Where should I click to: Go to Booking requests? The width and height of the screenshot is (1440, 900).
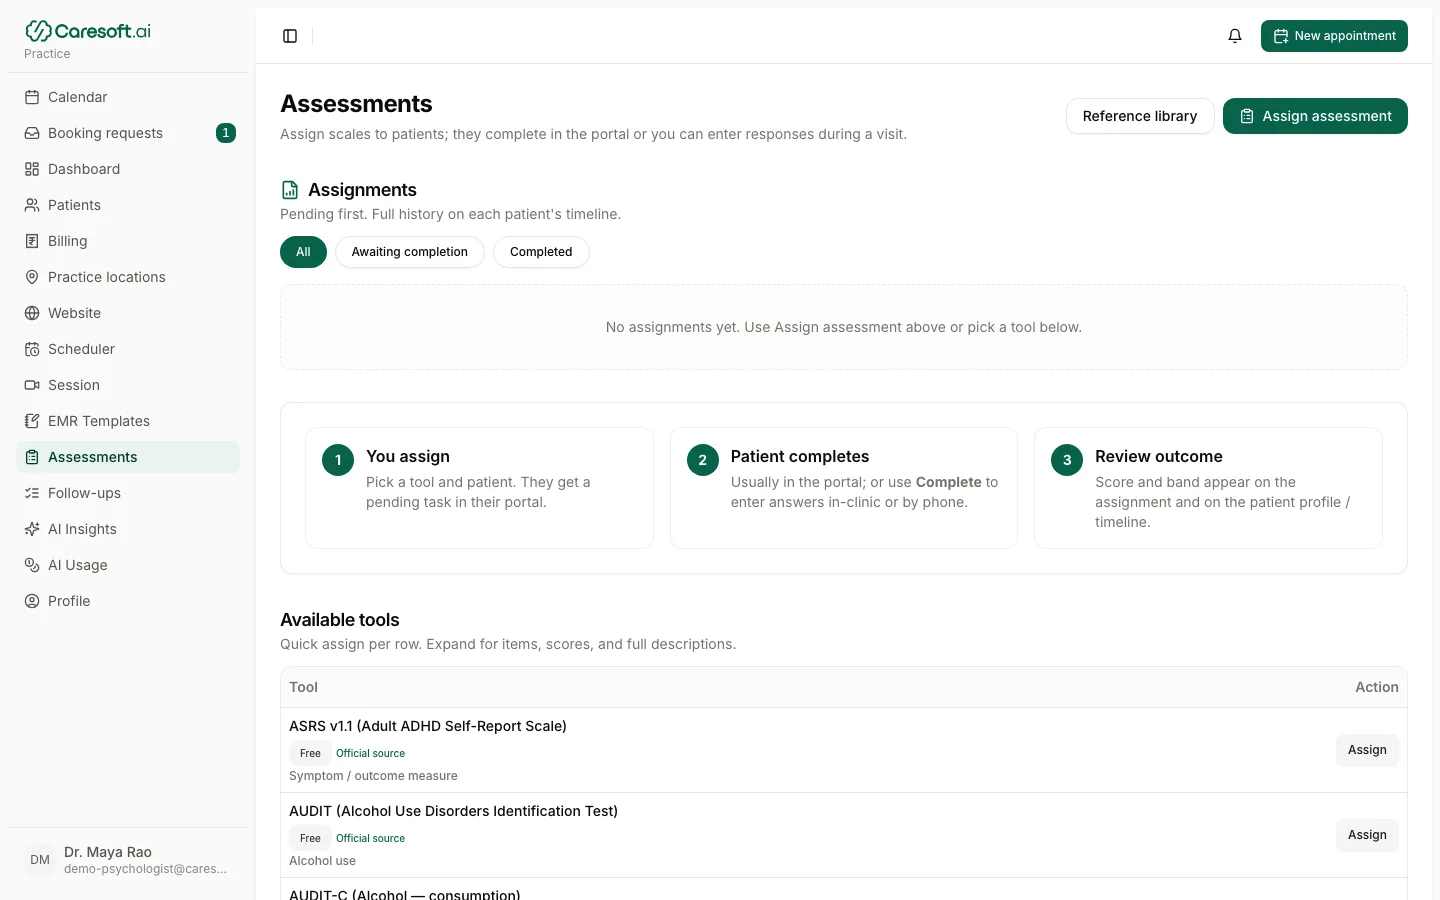click(128, 133)
